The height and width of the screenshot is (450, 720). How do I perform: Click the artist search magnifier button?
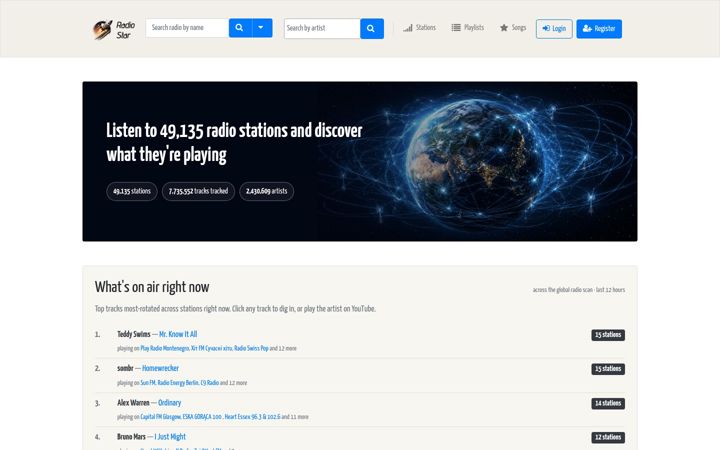[x=371, y=29]
